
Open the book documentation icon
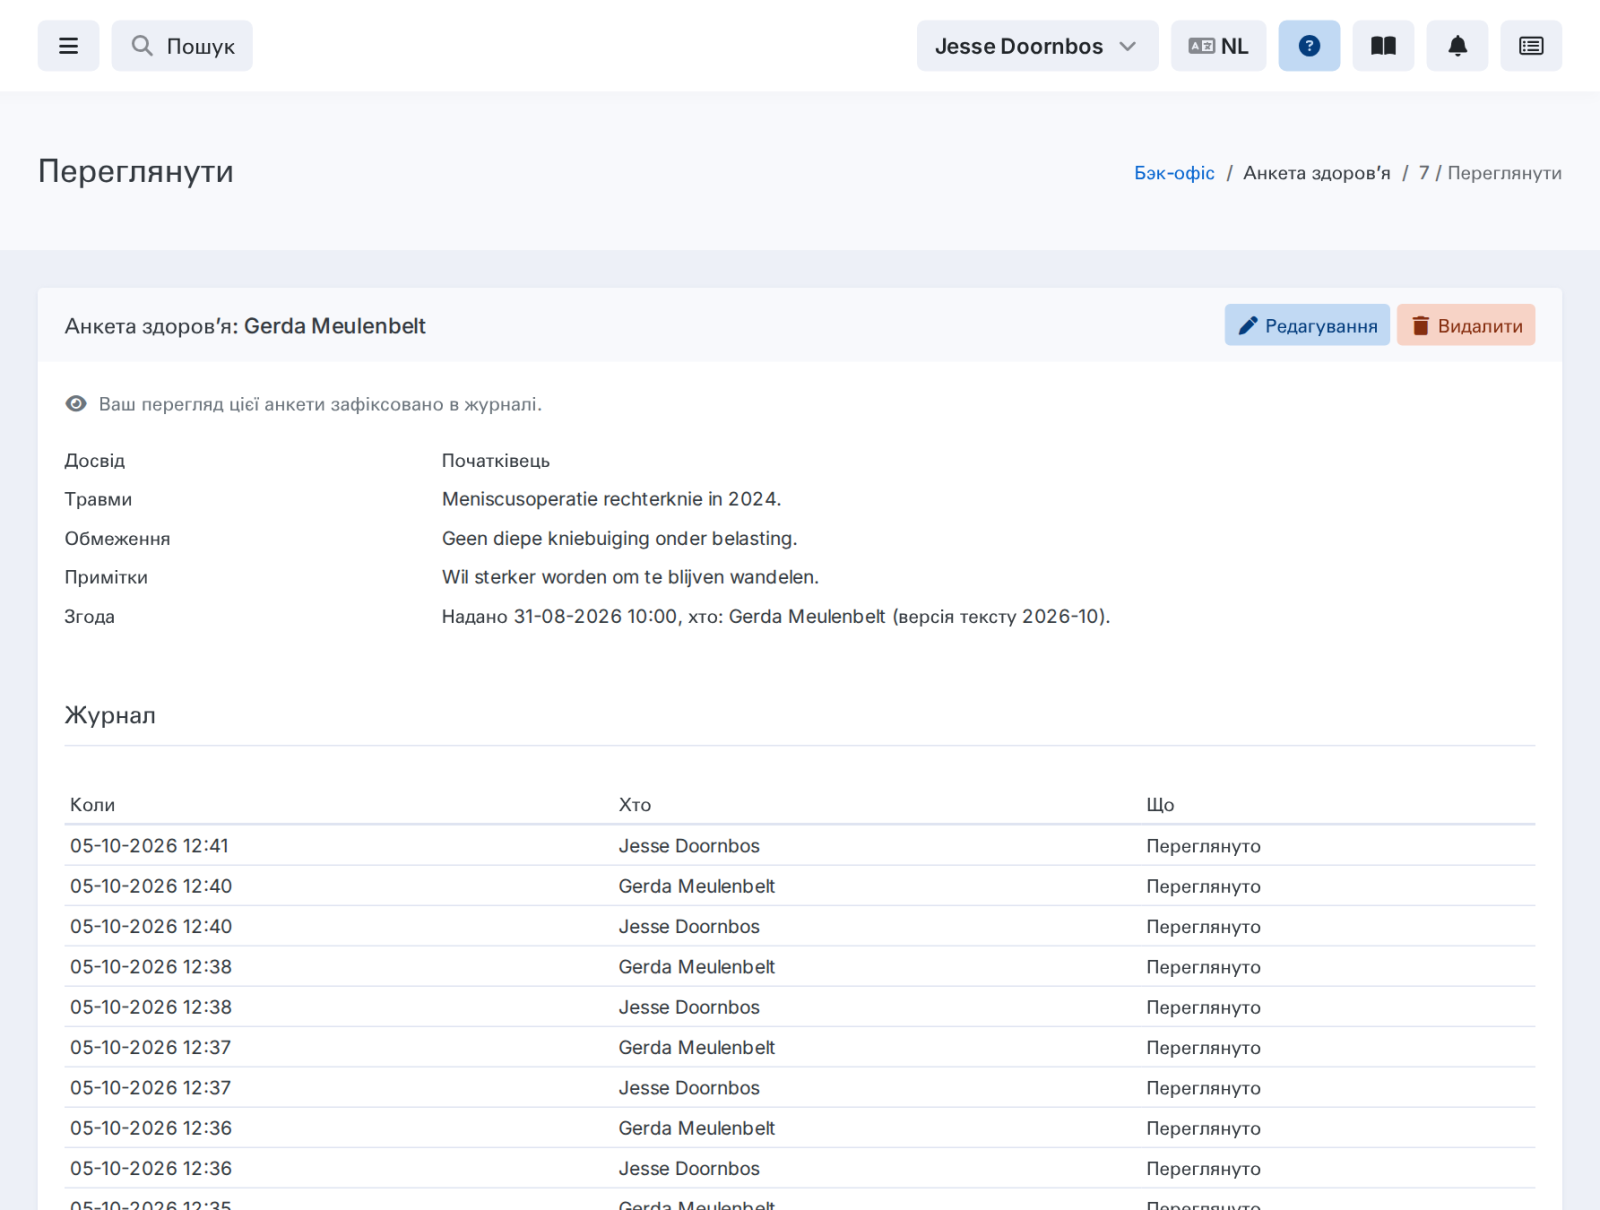coord(1383,46)
